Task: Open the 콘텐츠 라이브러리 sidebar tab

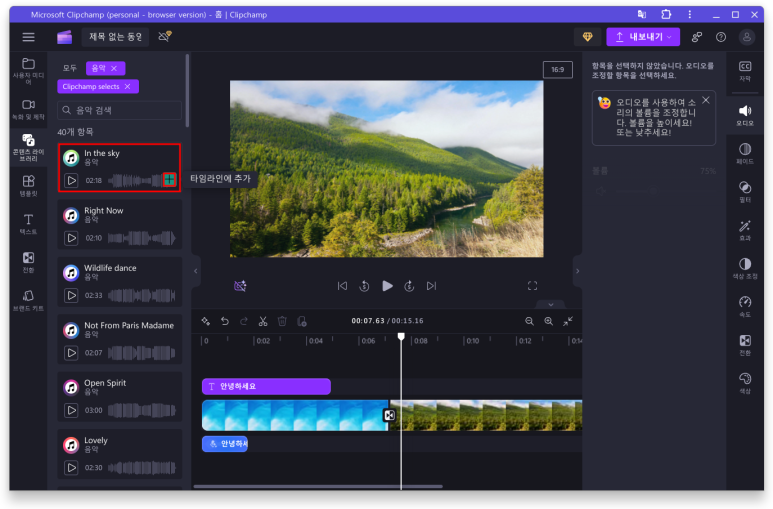Action: (28, 147)
